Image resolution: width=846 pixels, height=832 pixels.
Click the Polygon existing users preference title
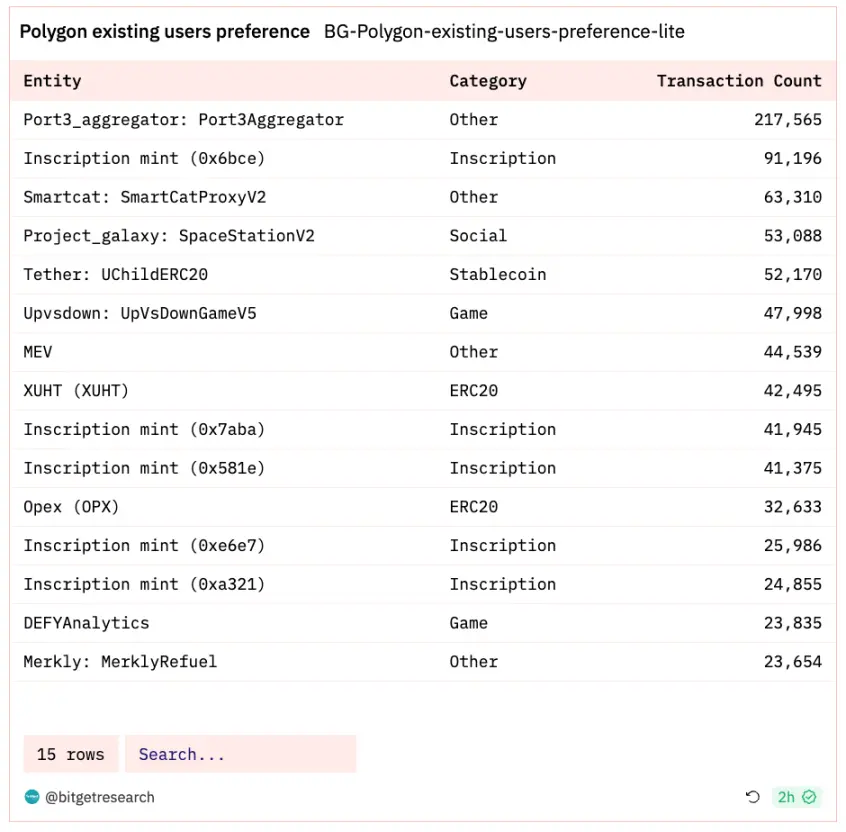pos(165,32)
